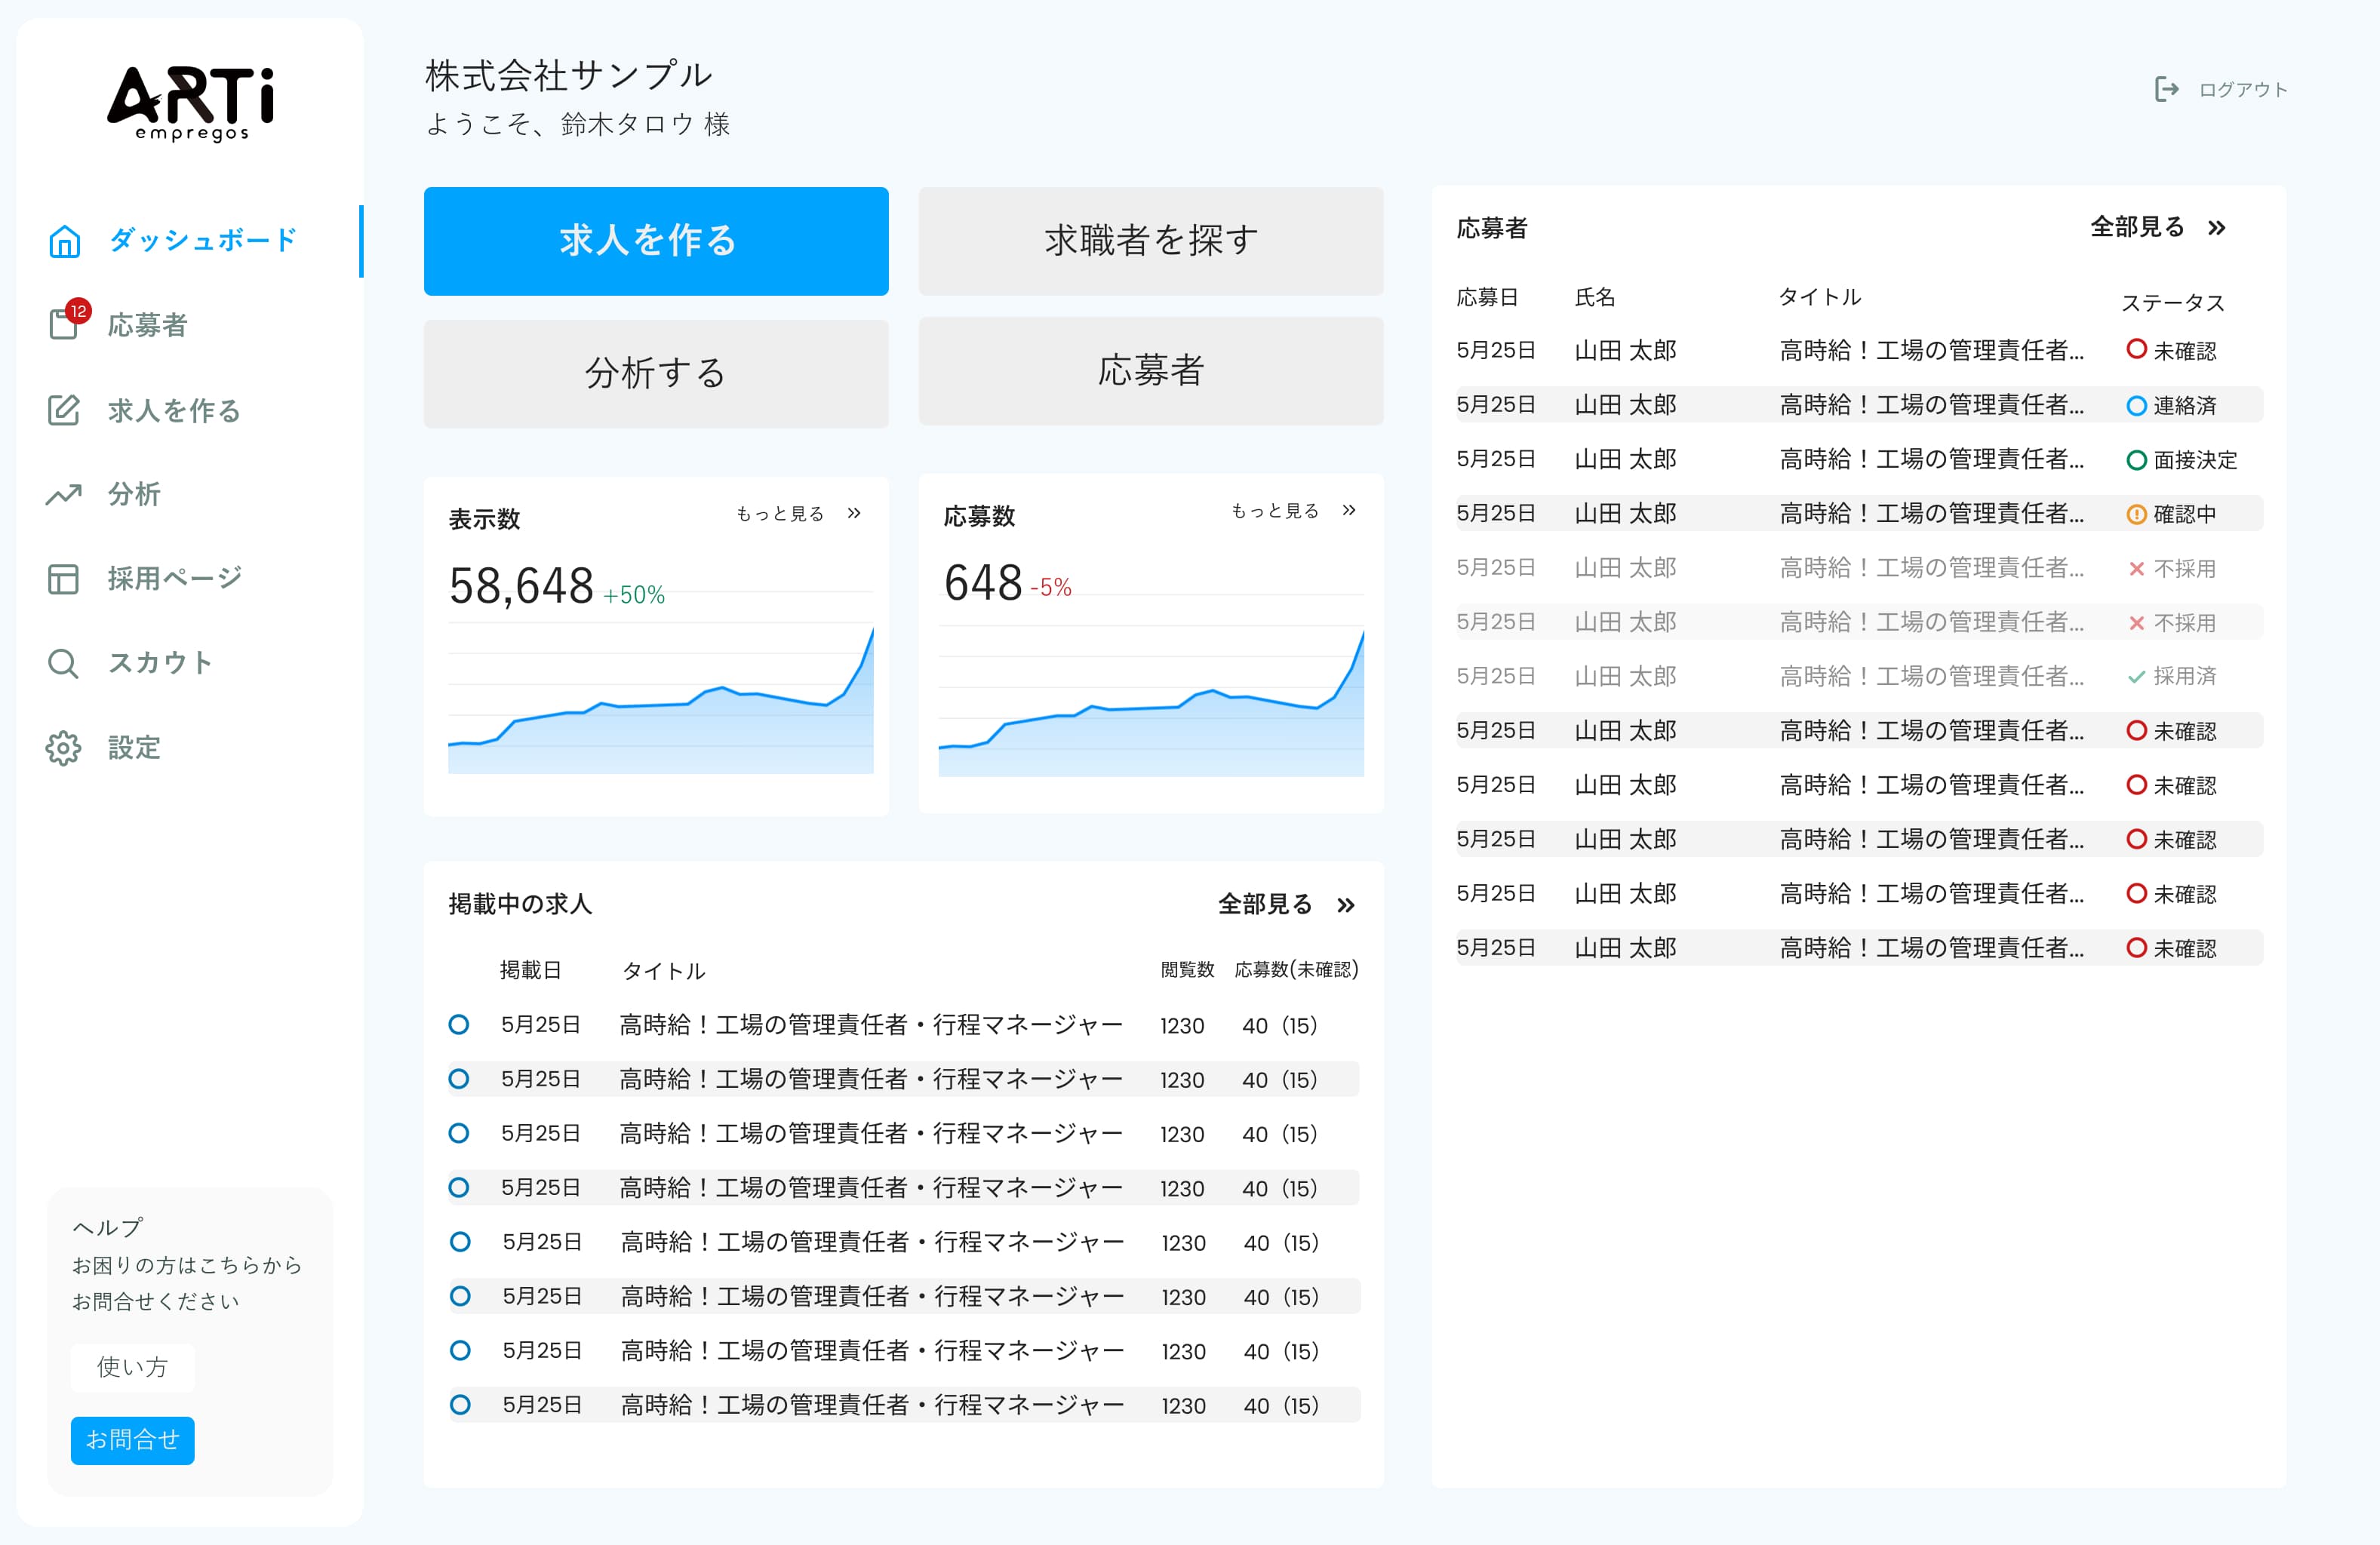Click the +50% change indicator
2380x1545 pixels.
pyautogui.click(x=634, y=595)
